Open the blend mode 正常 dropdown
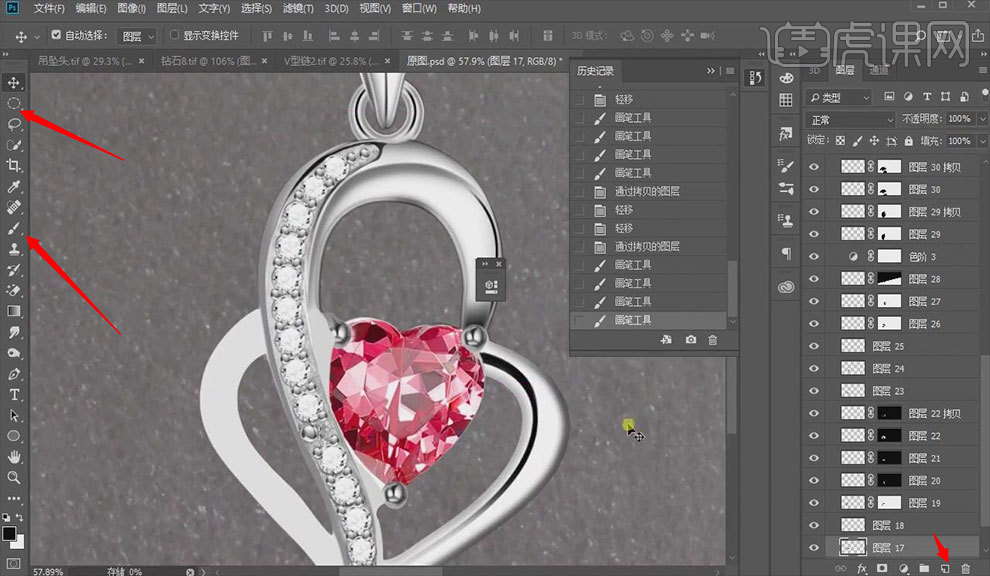Image resolution: width=990 pixels, height=576 pixels. tap(849, 119)
